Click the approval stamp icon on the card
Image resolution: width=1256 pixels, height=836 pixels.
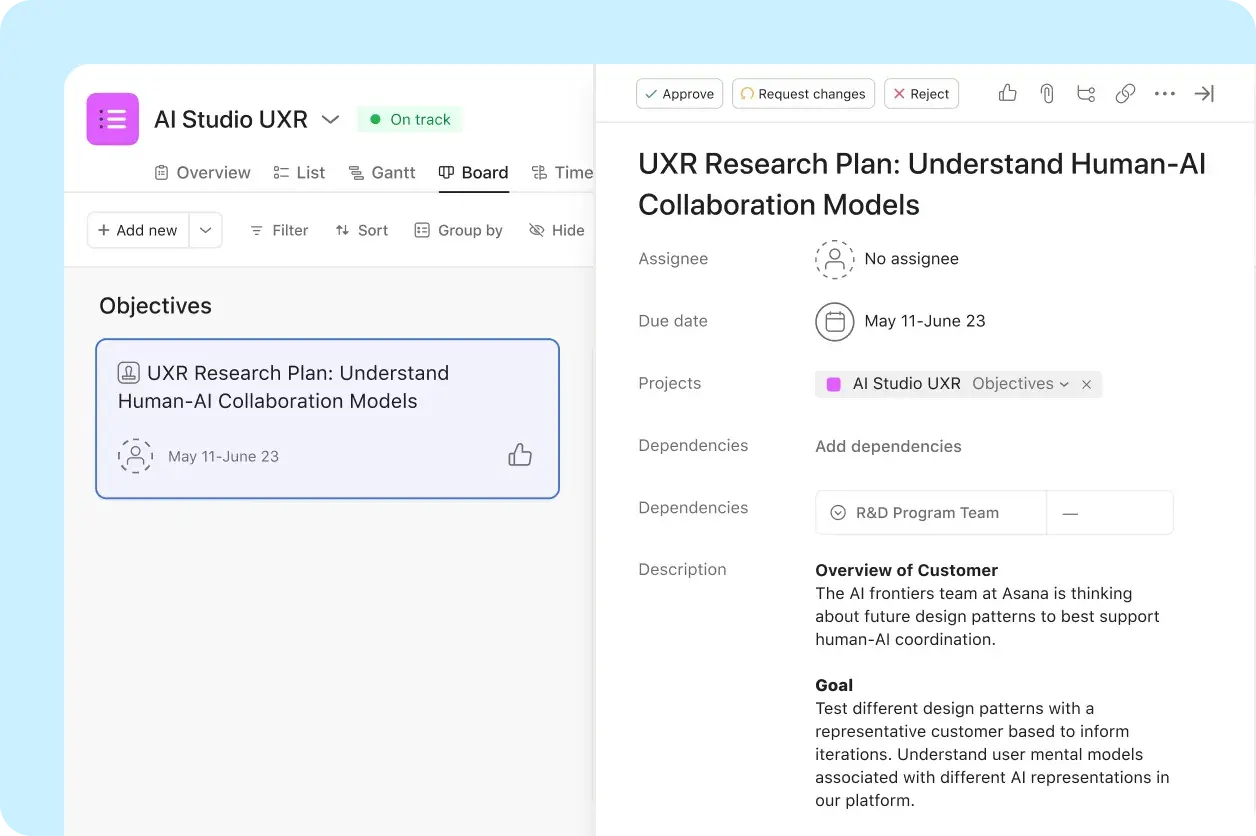pyautogui.click(x=128, y=373)
